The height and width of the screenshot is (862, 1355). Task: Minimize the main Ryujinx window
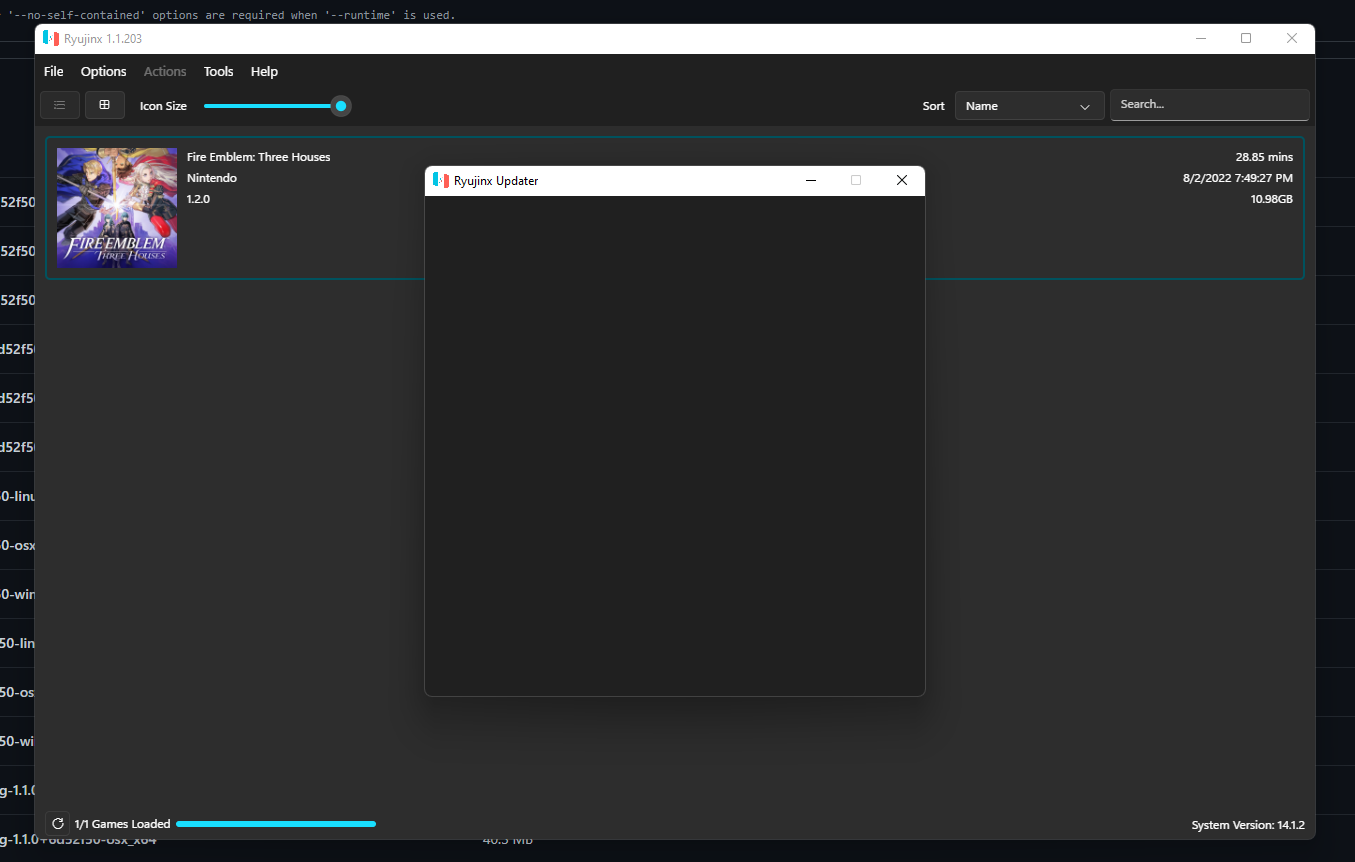1200,38
